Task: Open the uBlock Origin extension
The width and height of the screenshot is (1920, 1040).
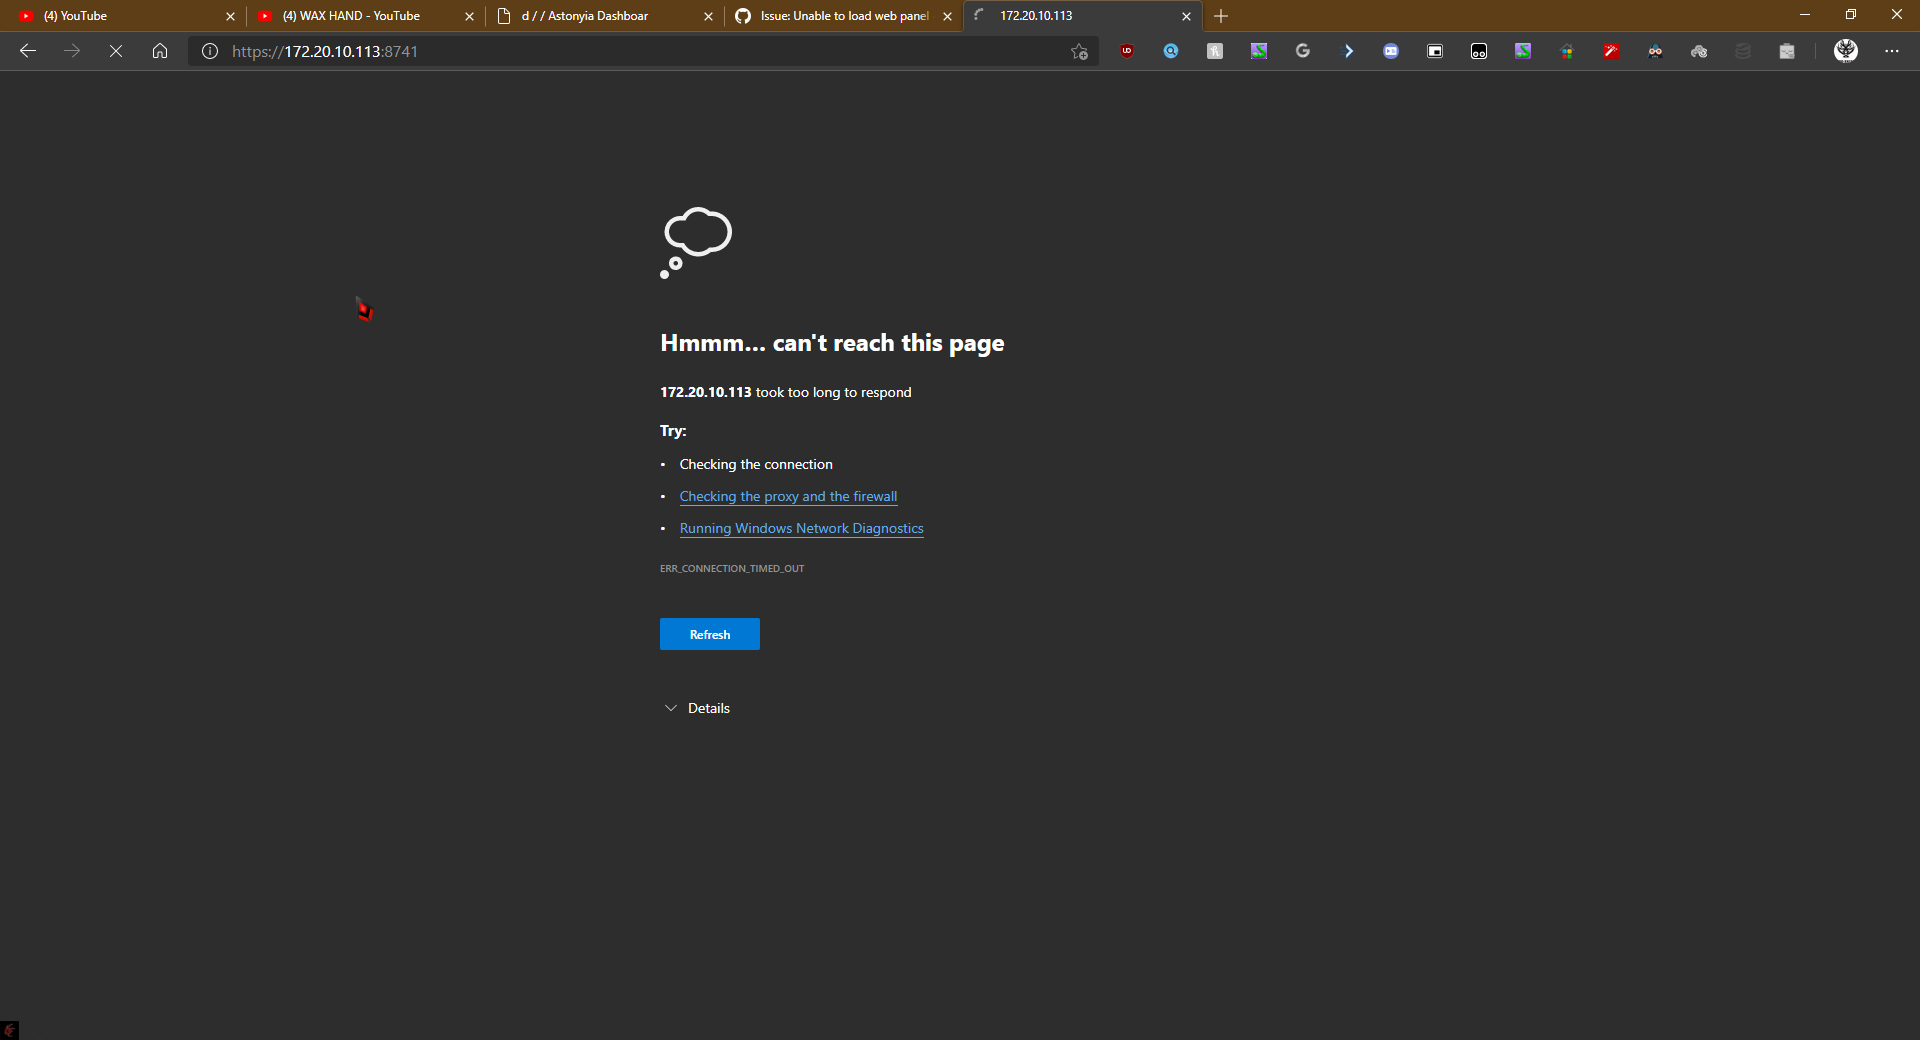Action: (x=1126, y=51)
